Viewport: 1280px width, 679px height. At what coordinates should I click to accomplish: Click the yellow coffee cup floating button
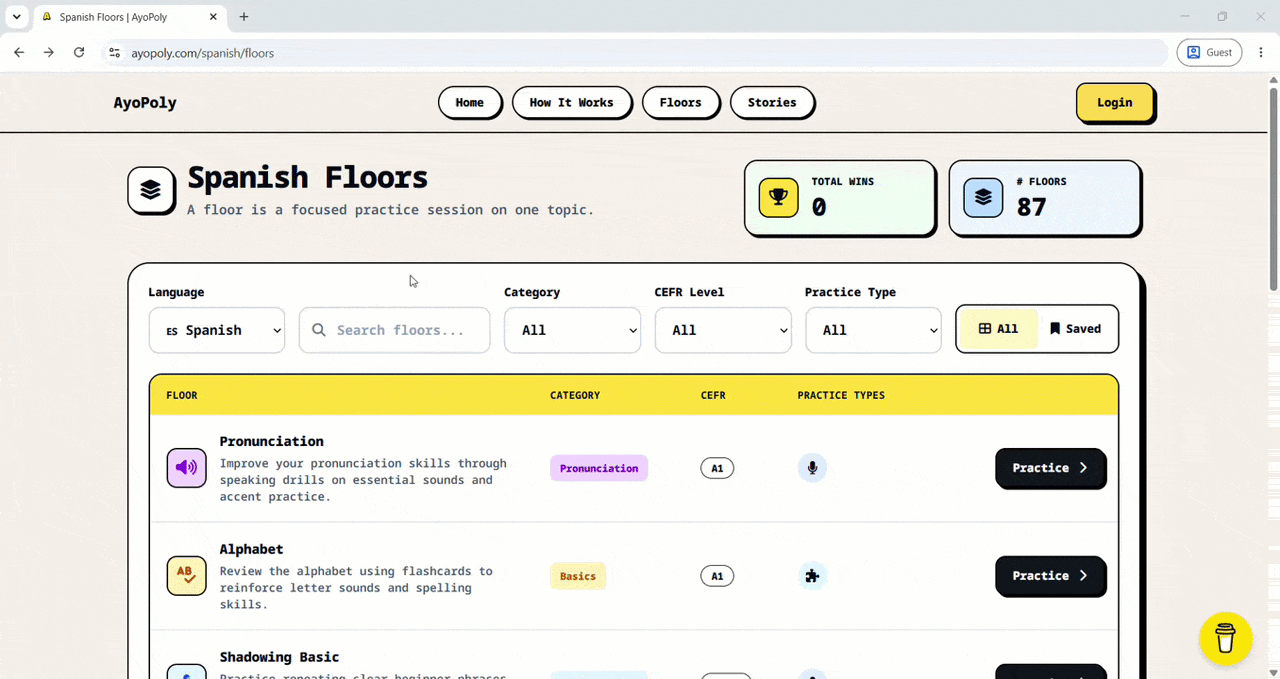[1225, 638]
